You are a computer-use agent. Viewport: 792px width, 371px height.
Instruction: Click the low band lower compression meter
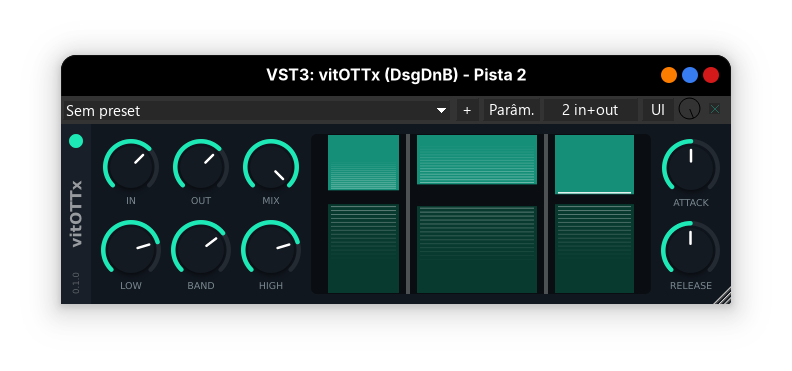coord(363,248)
